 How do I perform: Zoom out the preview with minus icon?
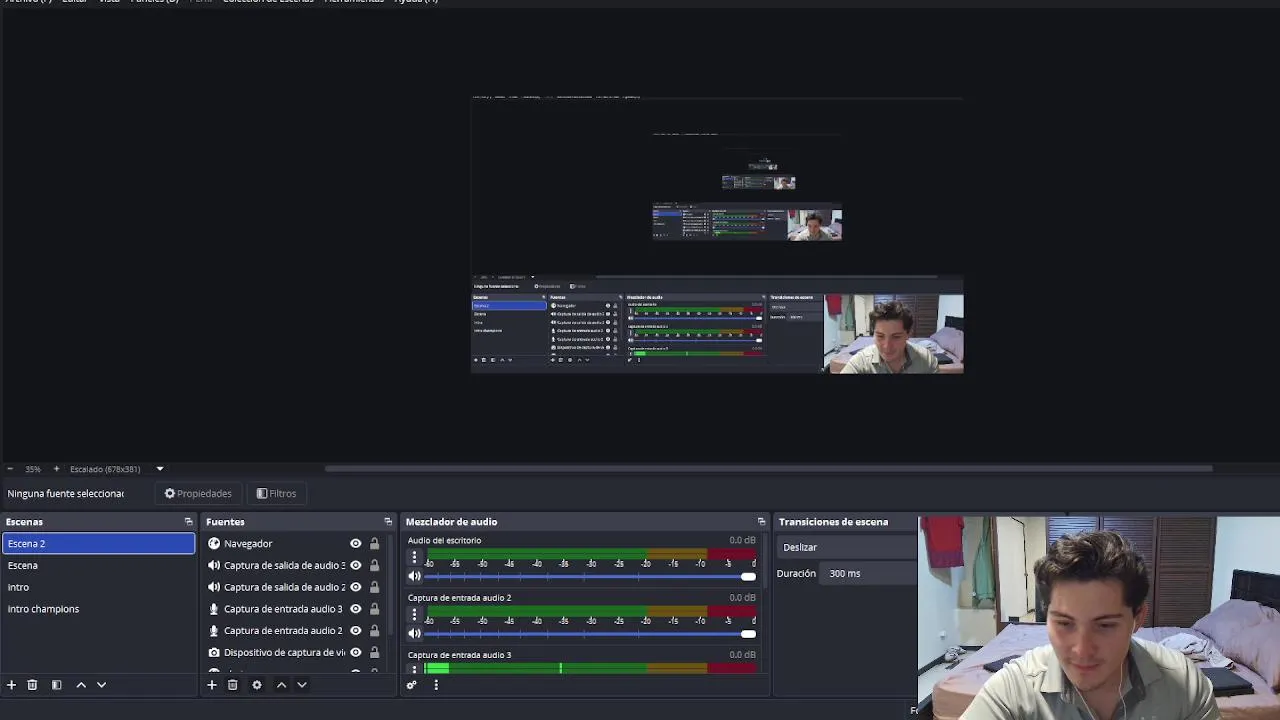(x=10, y=469)
